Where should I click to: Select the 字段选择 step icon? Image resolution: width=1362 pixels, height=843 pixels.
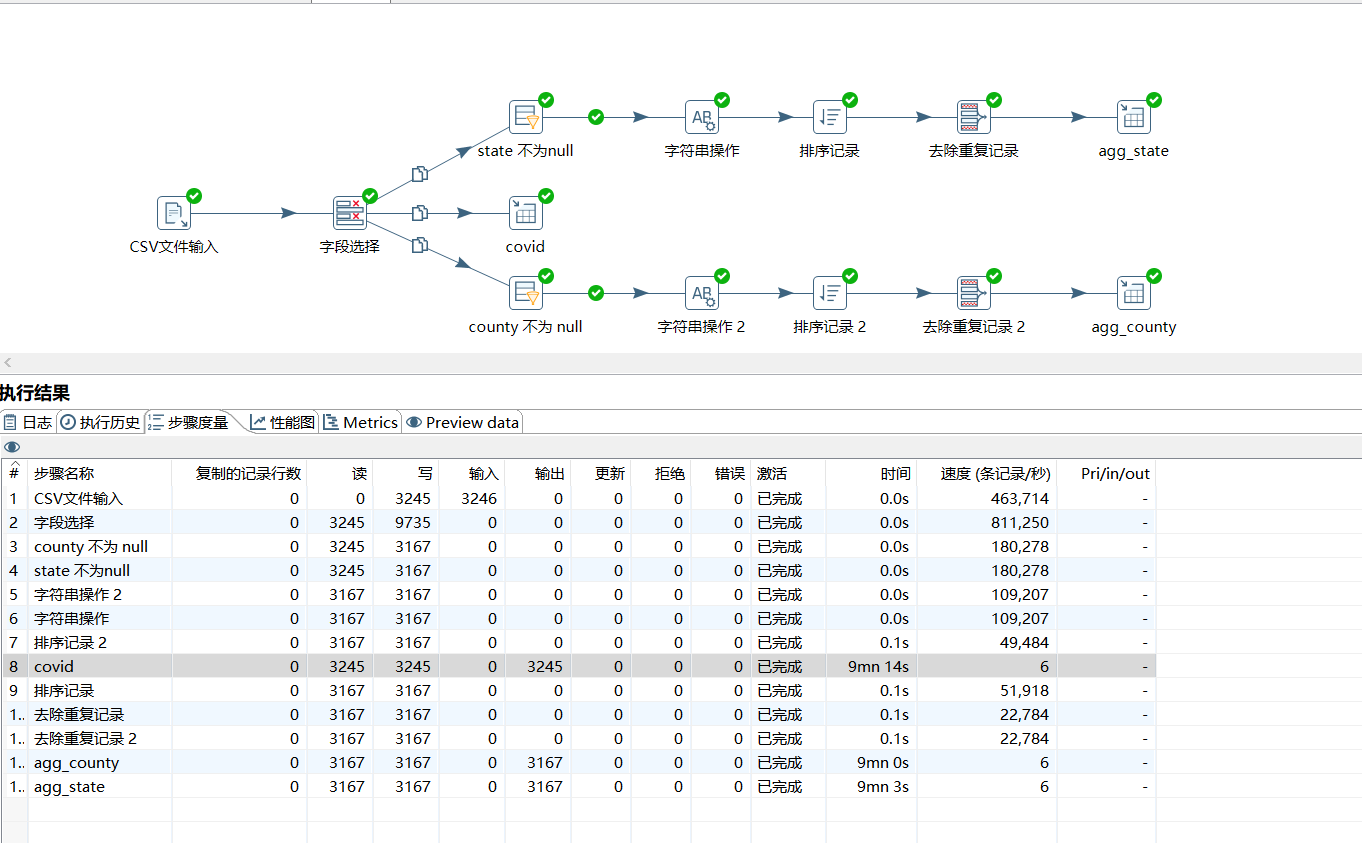pyautogui.click(x=350, y=213)
